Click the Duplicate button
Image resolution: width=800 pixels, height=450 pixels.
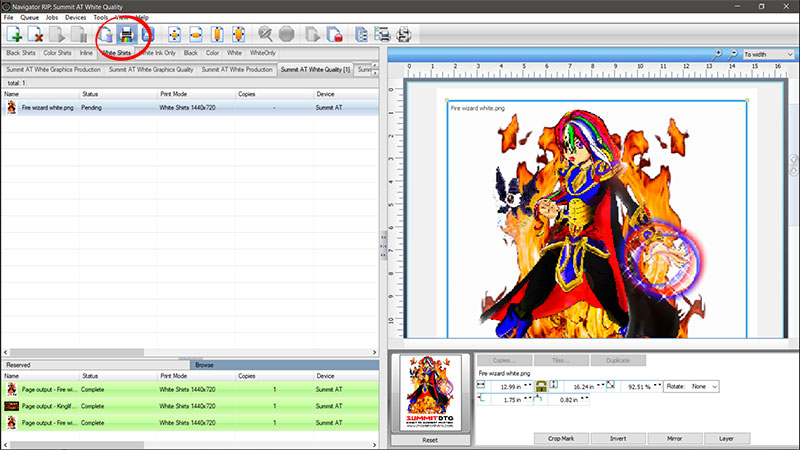pos(618,360)
